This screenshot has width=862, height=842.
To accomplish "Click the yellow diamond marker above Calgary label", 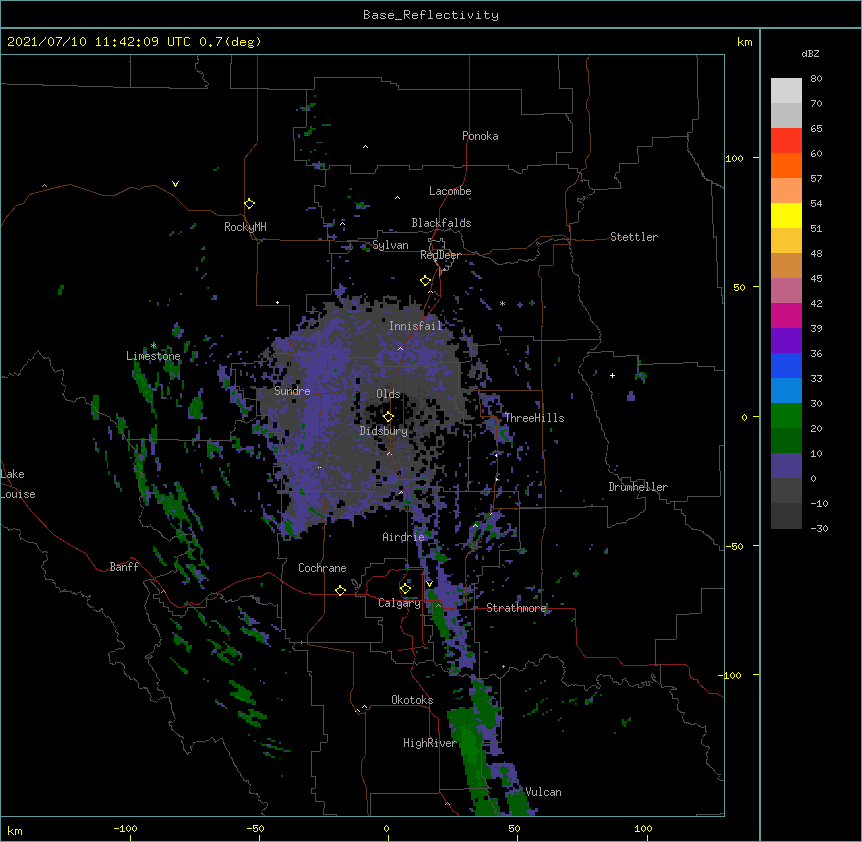I will 405,589.
